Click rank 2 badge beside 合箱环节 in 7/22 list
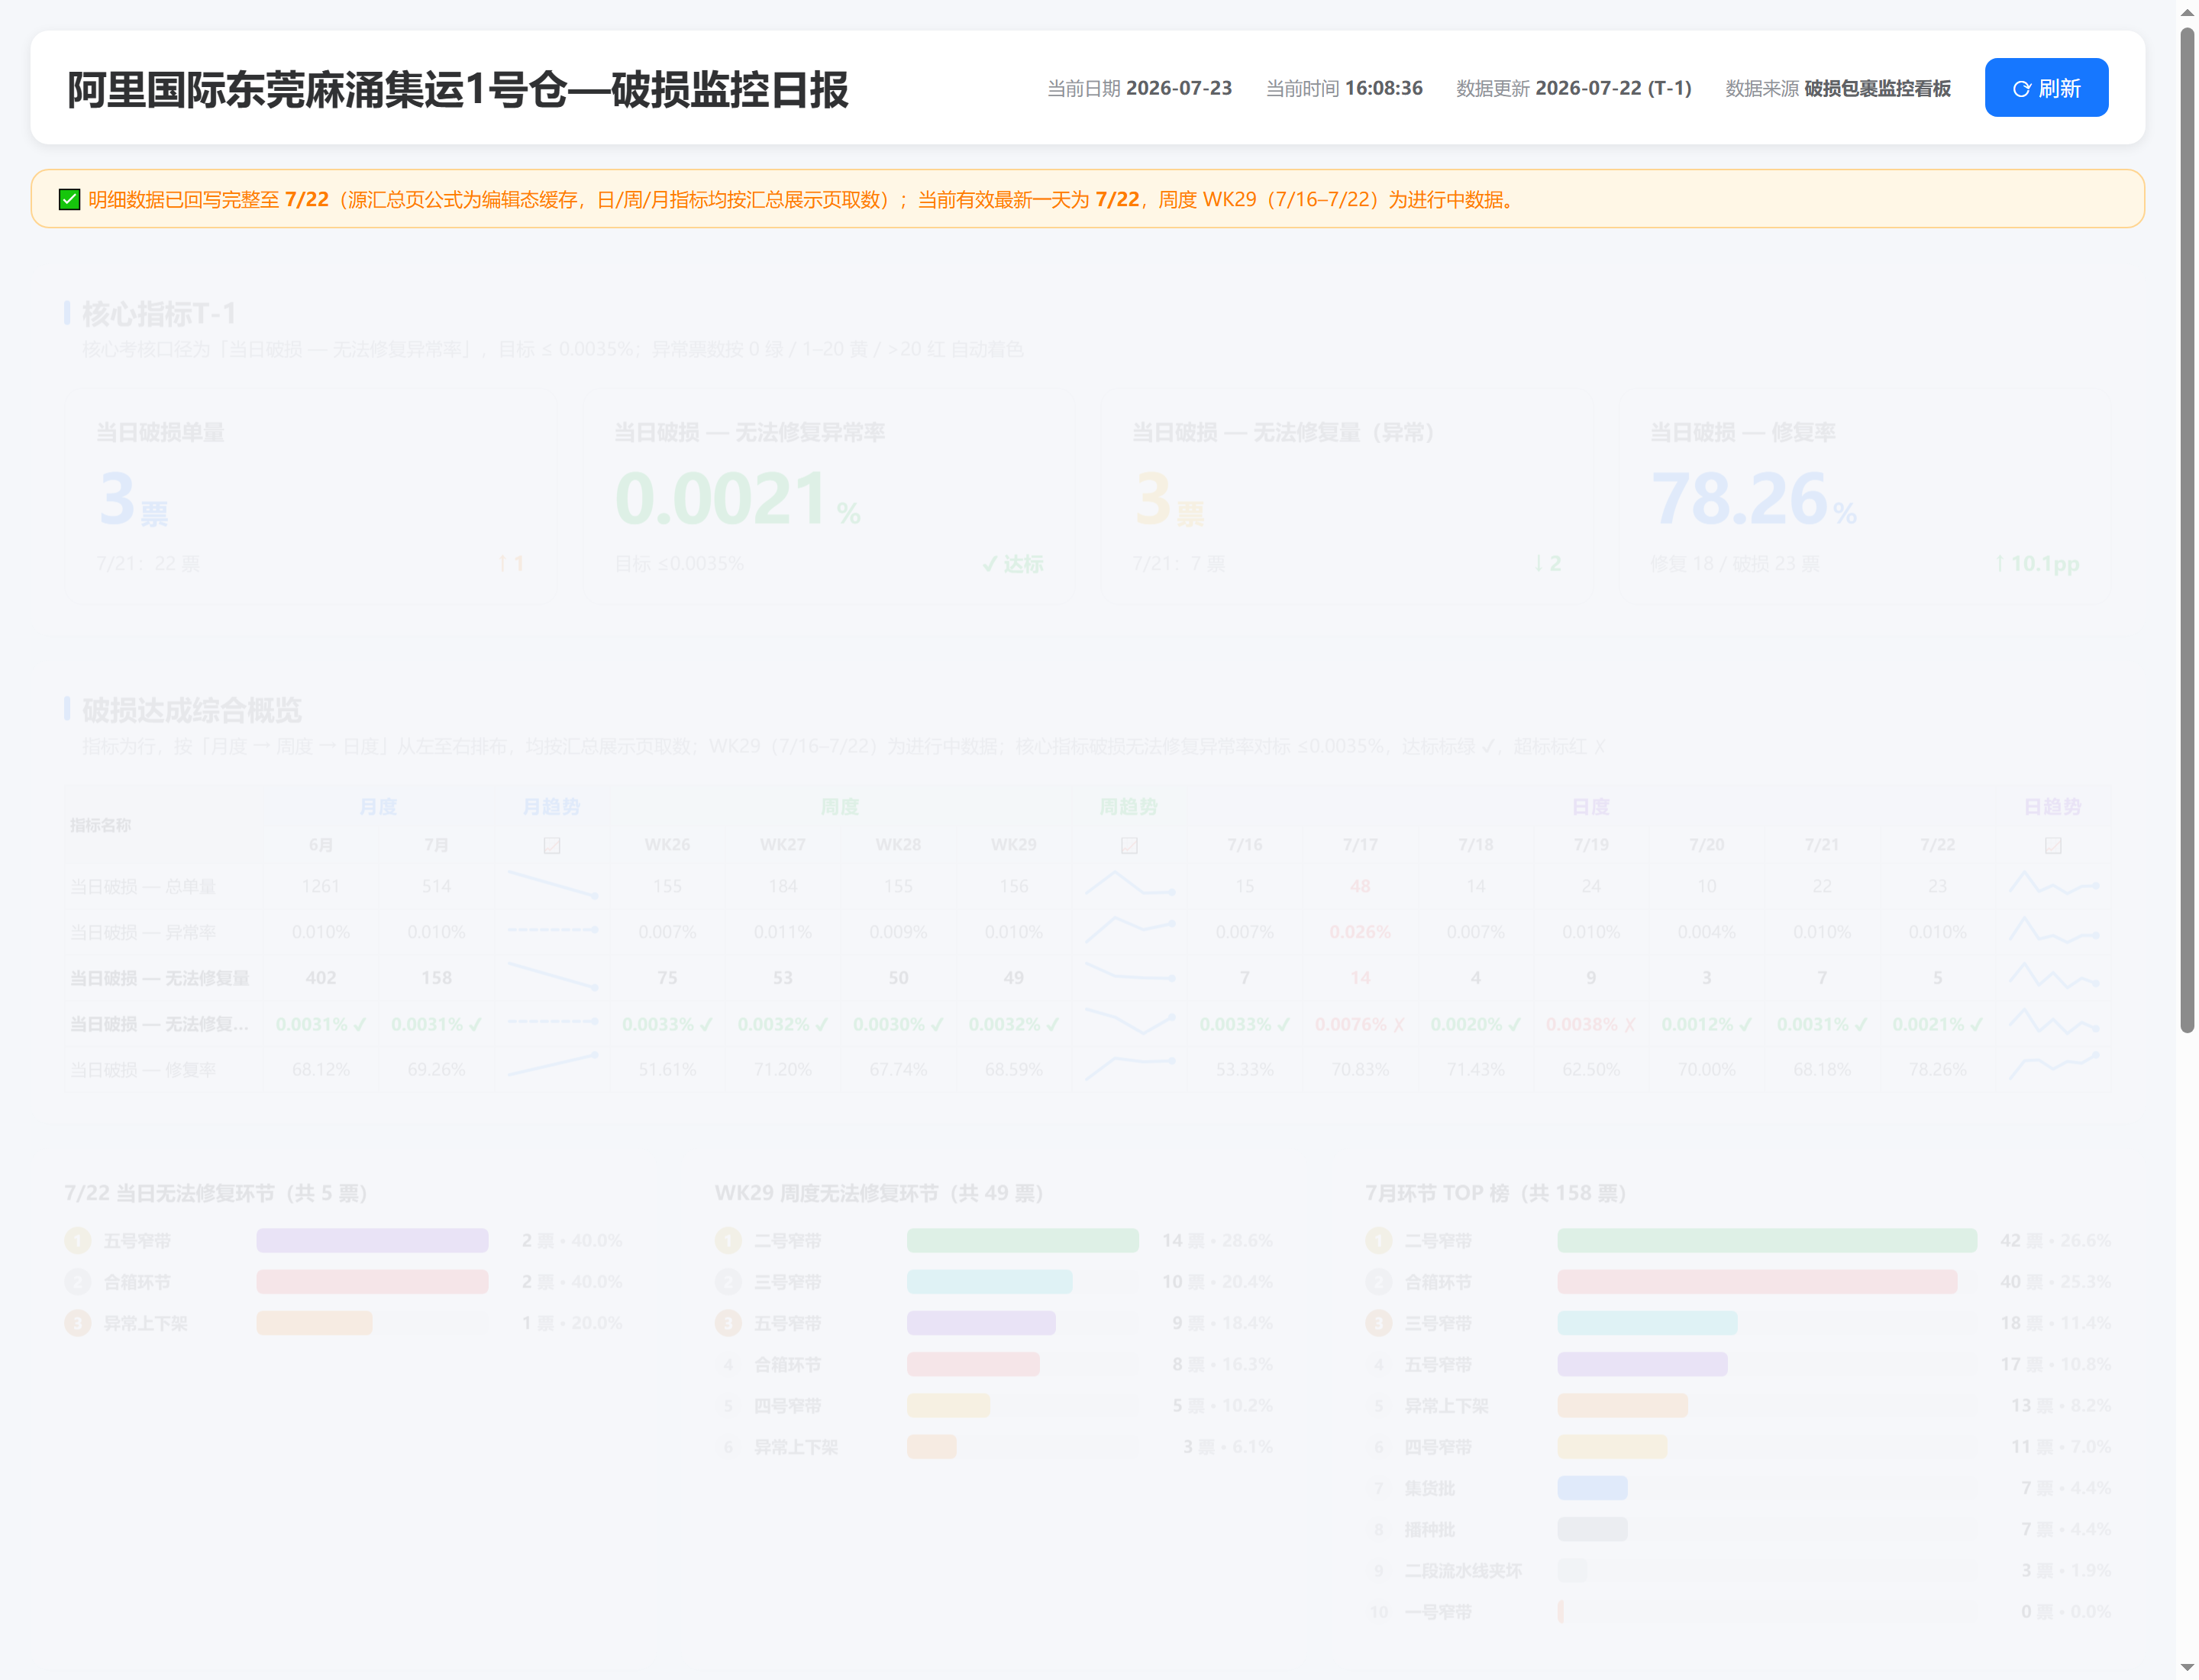 pos(78,1282)
